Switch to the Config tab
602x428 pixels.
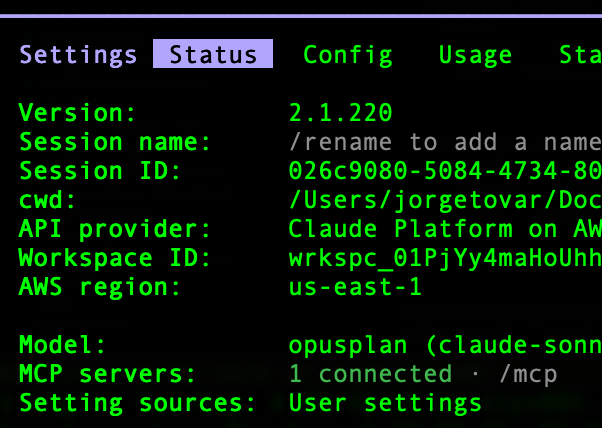click(x=348, y=55)
